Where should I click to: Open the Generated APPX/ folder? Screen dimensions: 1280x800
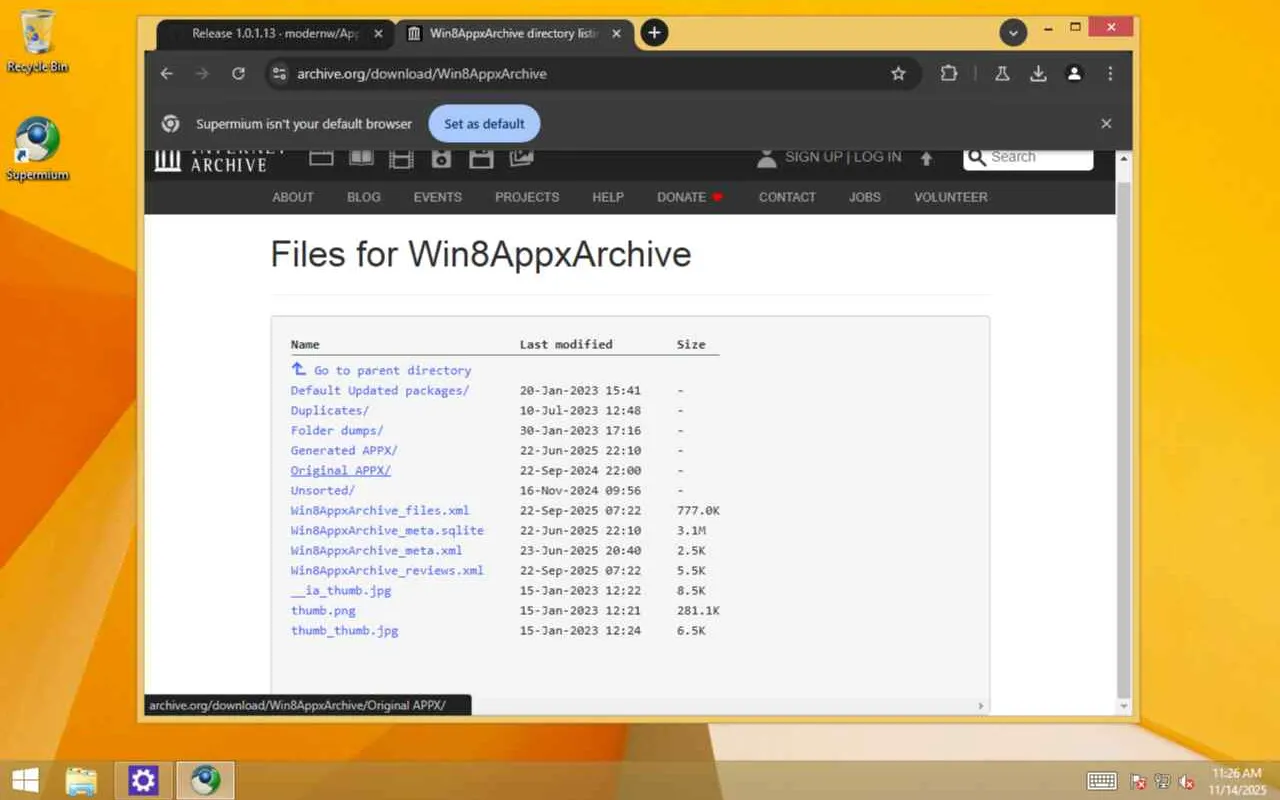[344, 450]
